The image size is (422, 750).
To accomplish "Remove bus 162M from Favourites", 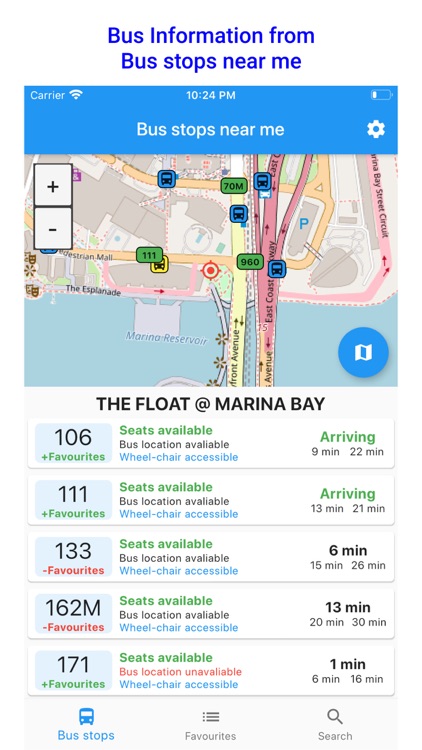I will tap(73, 627).
